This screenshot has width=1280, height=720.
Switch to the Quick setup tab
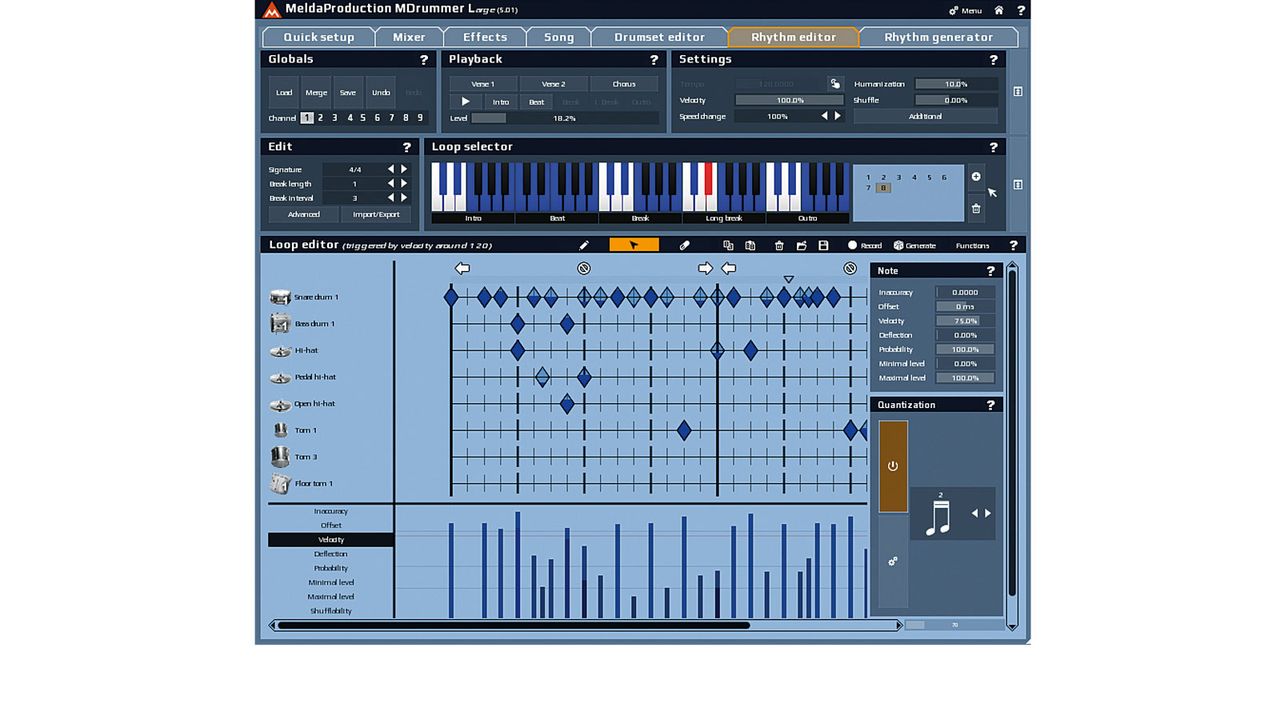coord(319,37)
